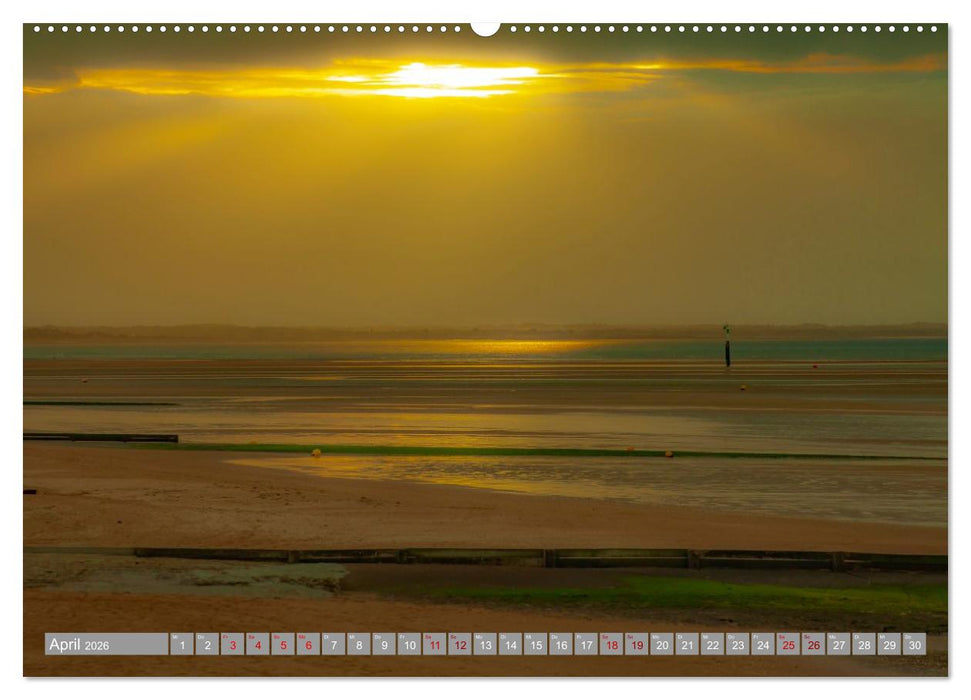The width and height of the screenshot is (971, 700).
Task: Click date 20 labeled Mo
Action: tap(661, 645)
